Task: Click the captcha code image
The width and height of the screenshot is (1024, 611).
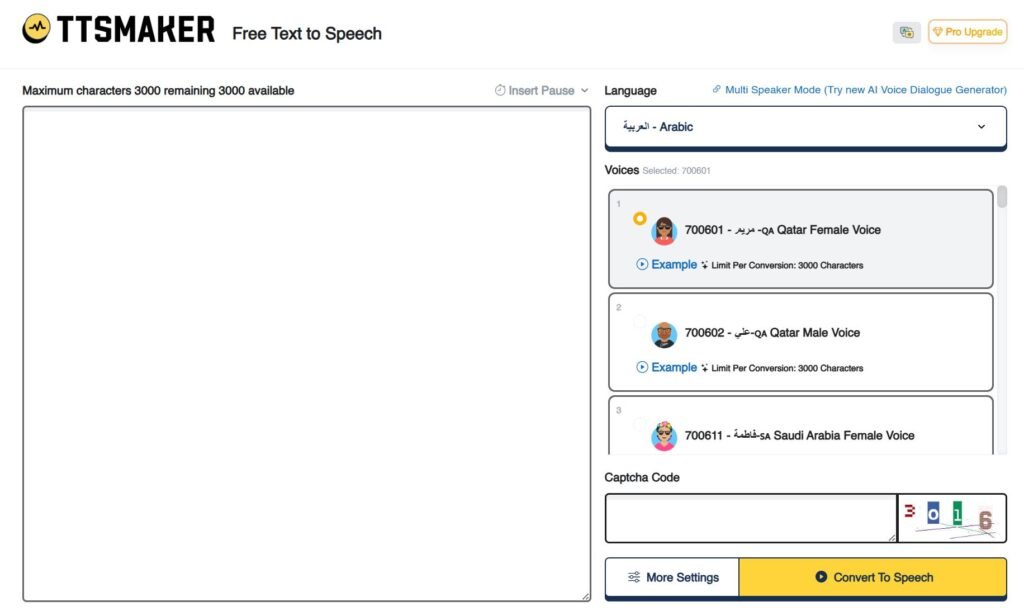Action: 951,518
